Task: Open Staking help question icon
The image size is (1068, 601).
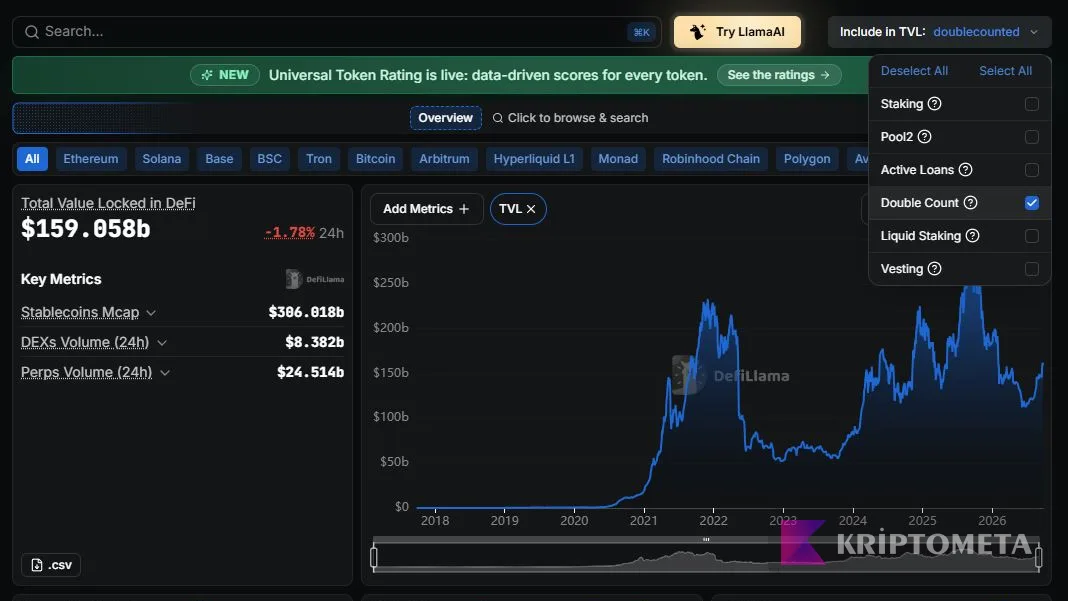Action: 934,104
